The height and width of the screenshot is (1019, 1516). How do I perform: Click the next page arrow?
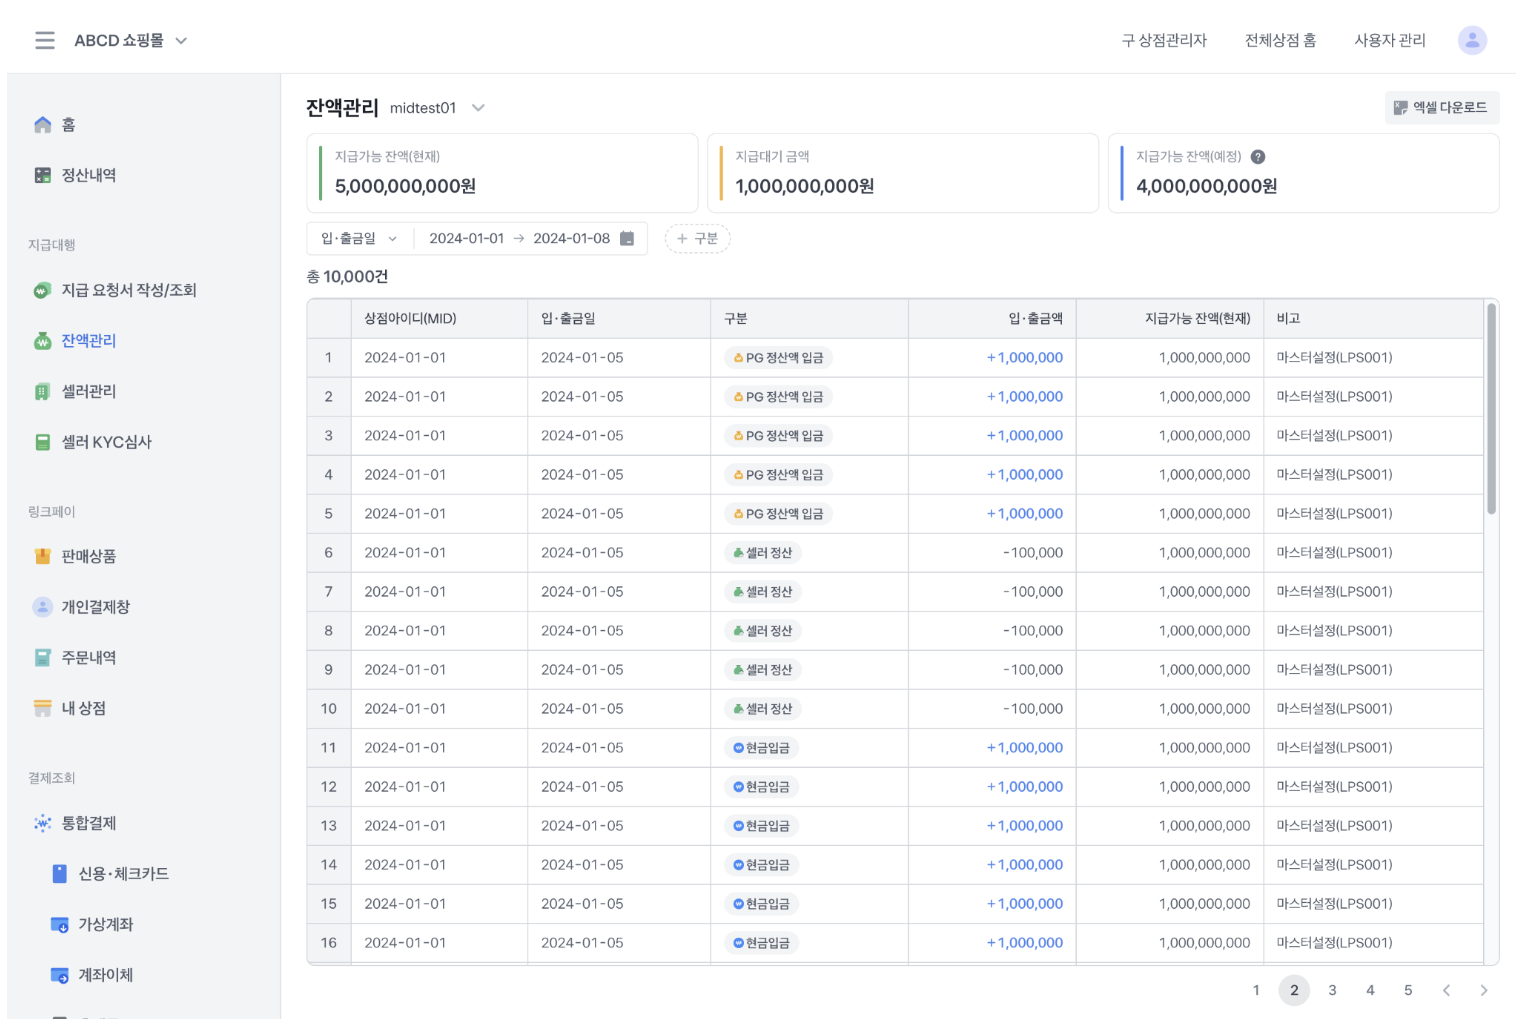(1483, 990)
